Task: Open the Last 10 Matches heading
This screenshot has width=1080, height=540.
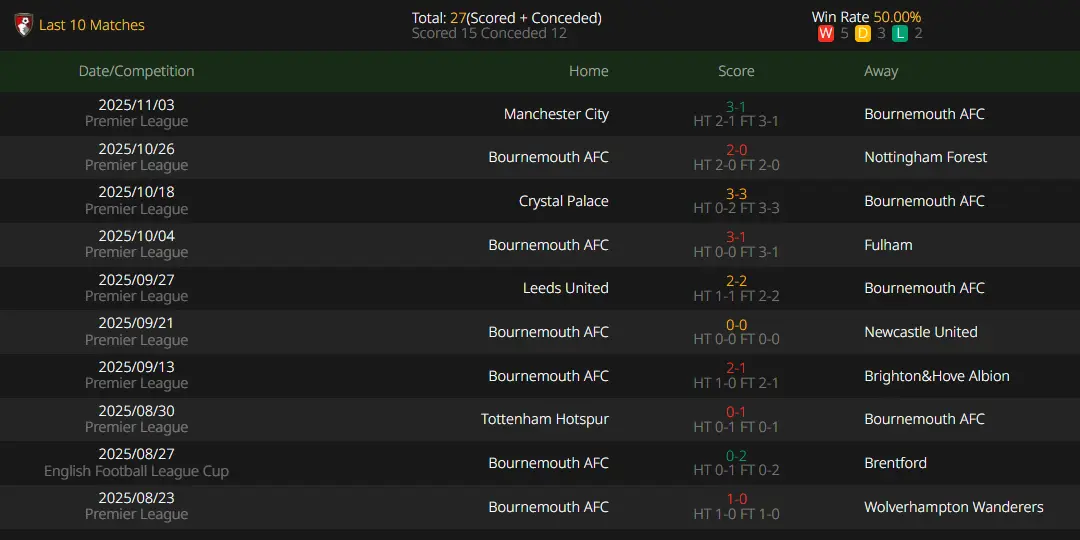Action: pyautogui.click(x=92, y=25)
